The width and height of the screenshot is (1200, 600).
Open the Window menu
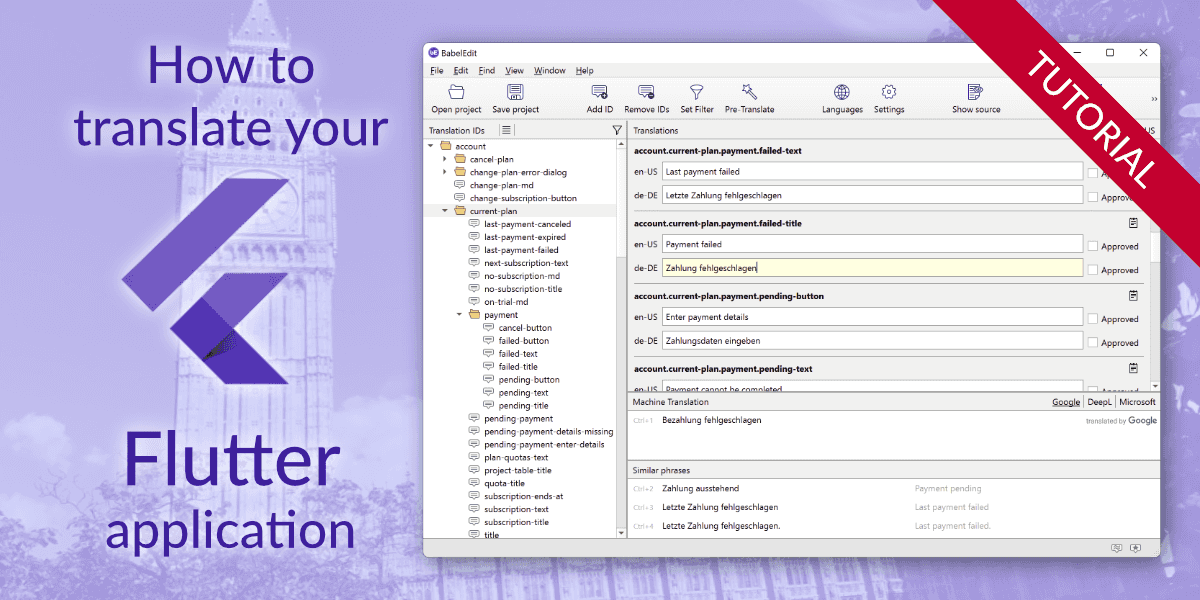click(550, 71)
